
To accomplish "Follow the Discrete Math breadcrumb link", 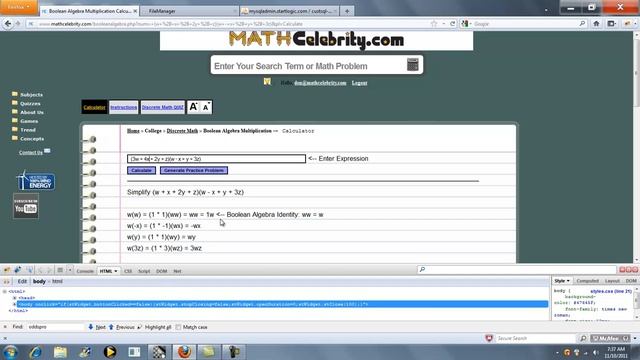I will tap(182, 131).
